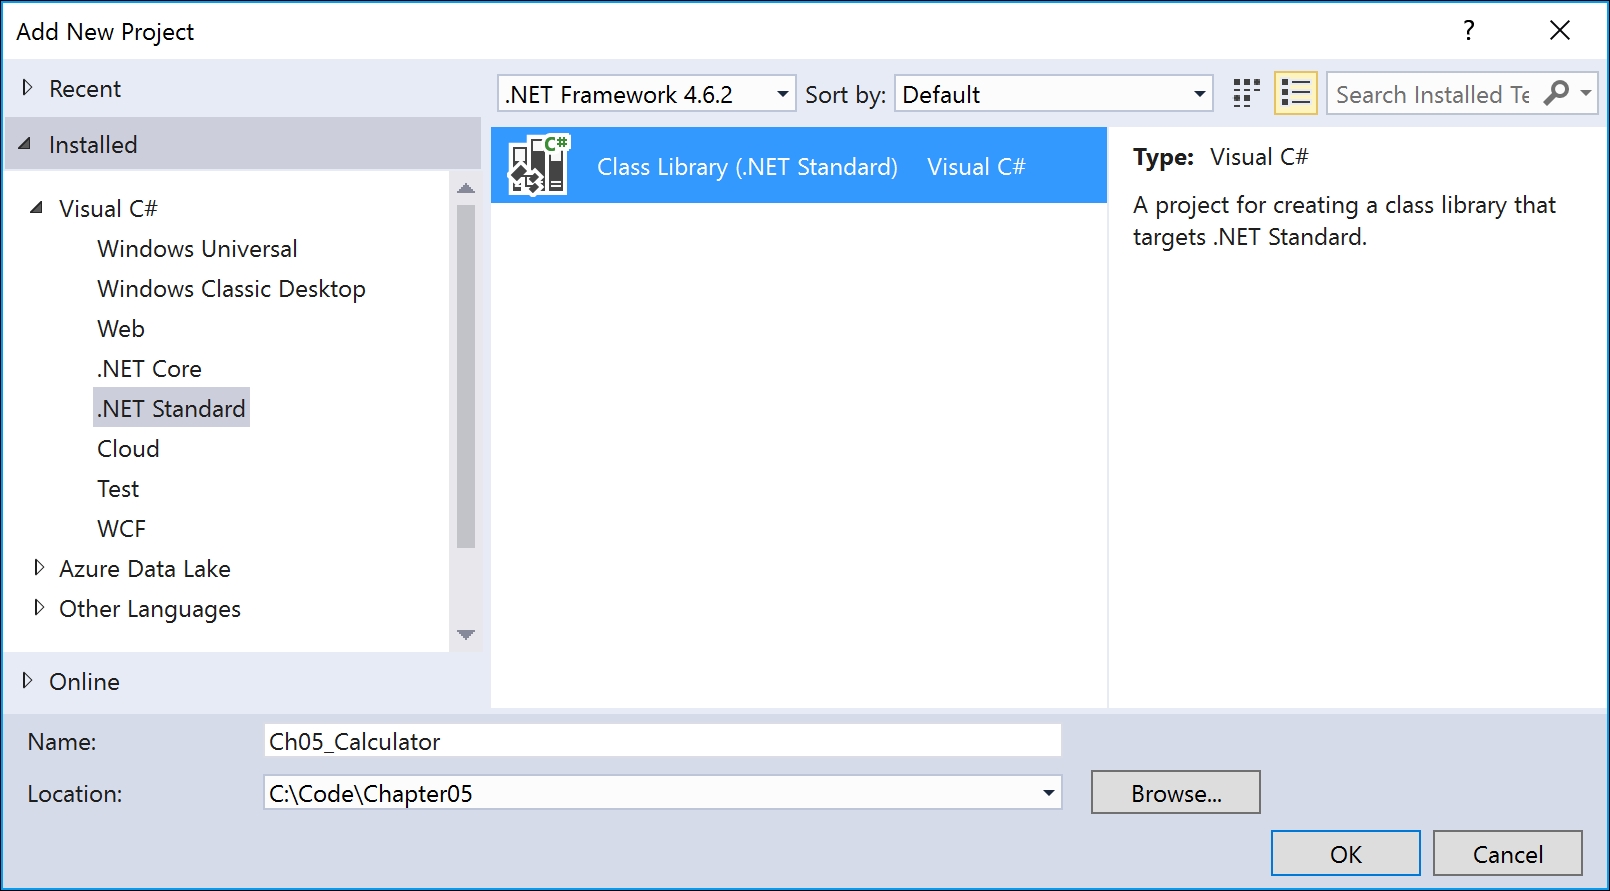The image size is (1610, 891).
Task: Click the tree scrollbar up arrow
Action: pos(466,188)
